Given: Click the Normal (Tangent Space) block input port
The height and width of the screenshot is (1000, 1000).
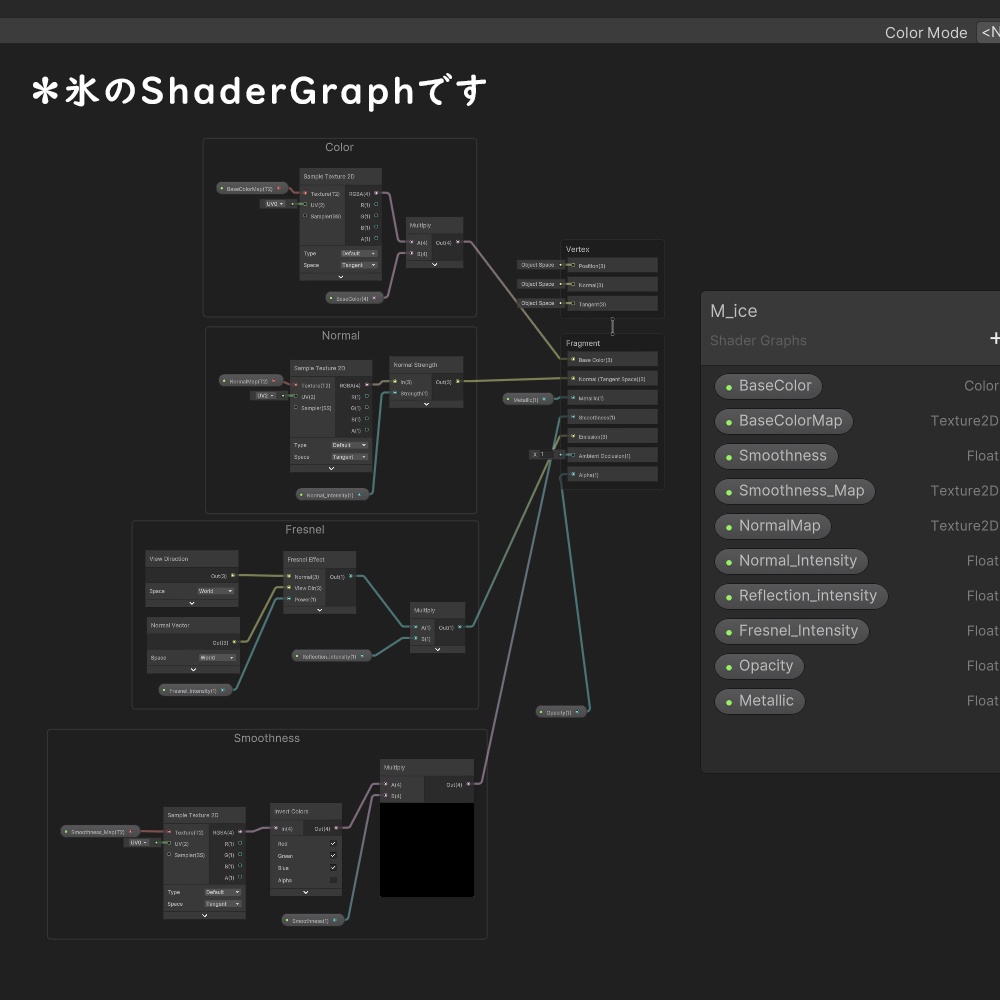Looking at the screenshot, I should pyautogui.click(x=573, y=378).
